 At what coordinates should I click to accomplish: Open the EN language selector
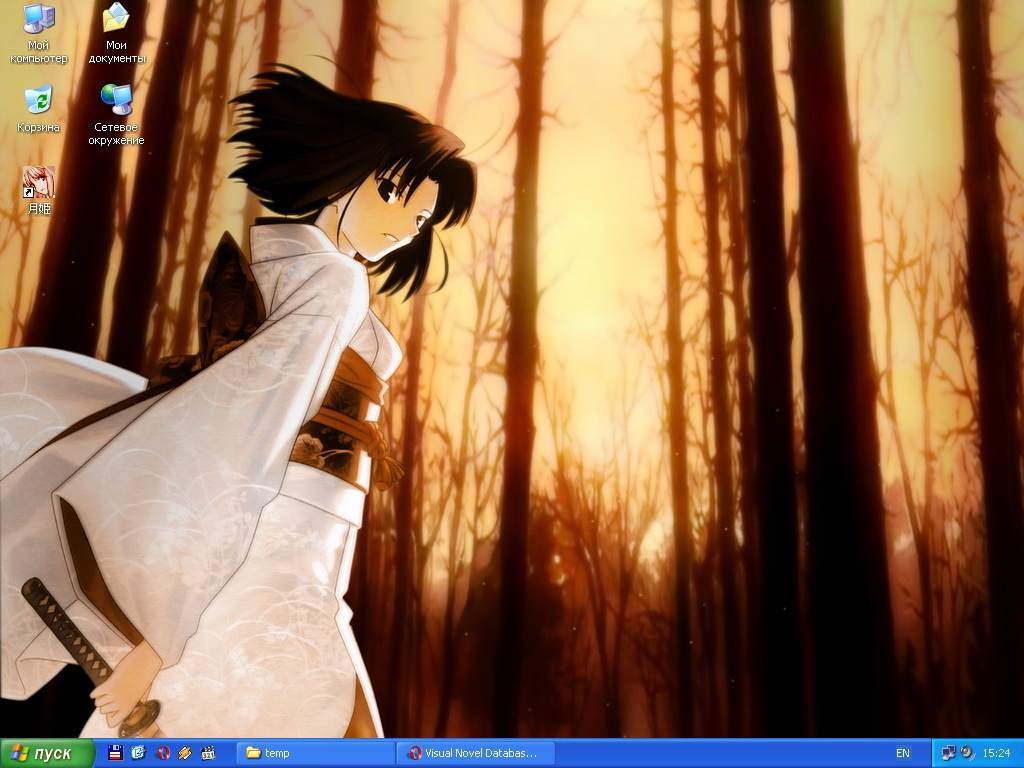coord(903,753)
